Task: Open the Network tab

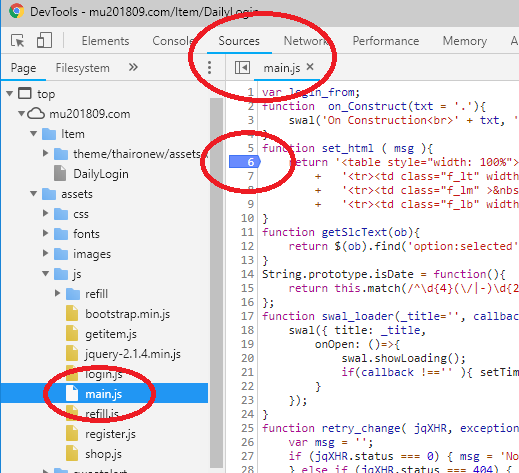Action: [x=306, y=41]
